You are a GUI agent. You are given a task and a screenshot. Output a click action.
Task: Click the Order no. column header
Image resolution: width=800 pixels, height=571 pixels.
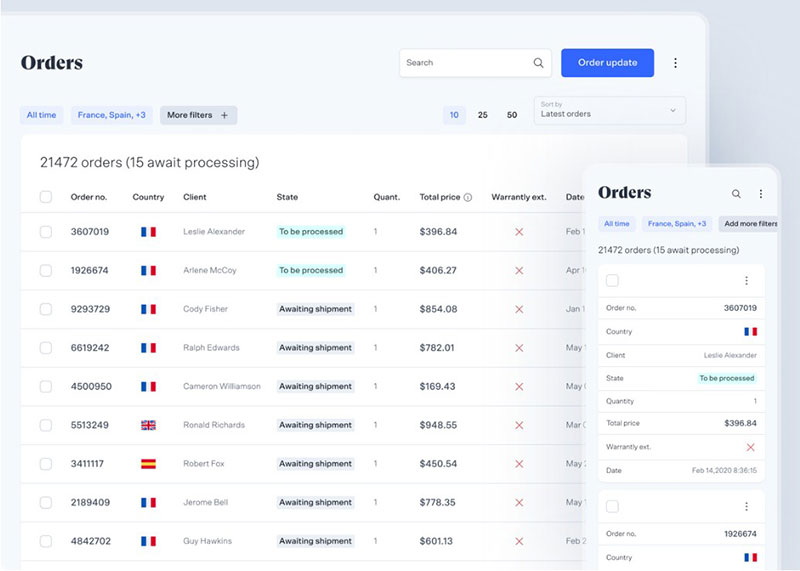pyautogui.click(x=89, y=197)
